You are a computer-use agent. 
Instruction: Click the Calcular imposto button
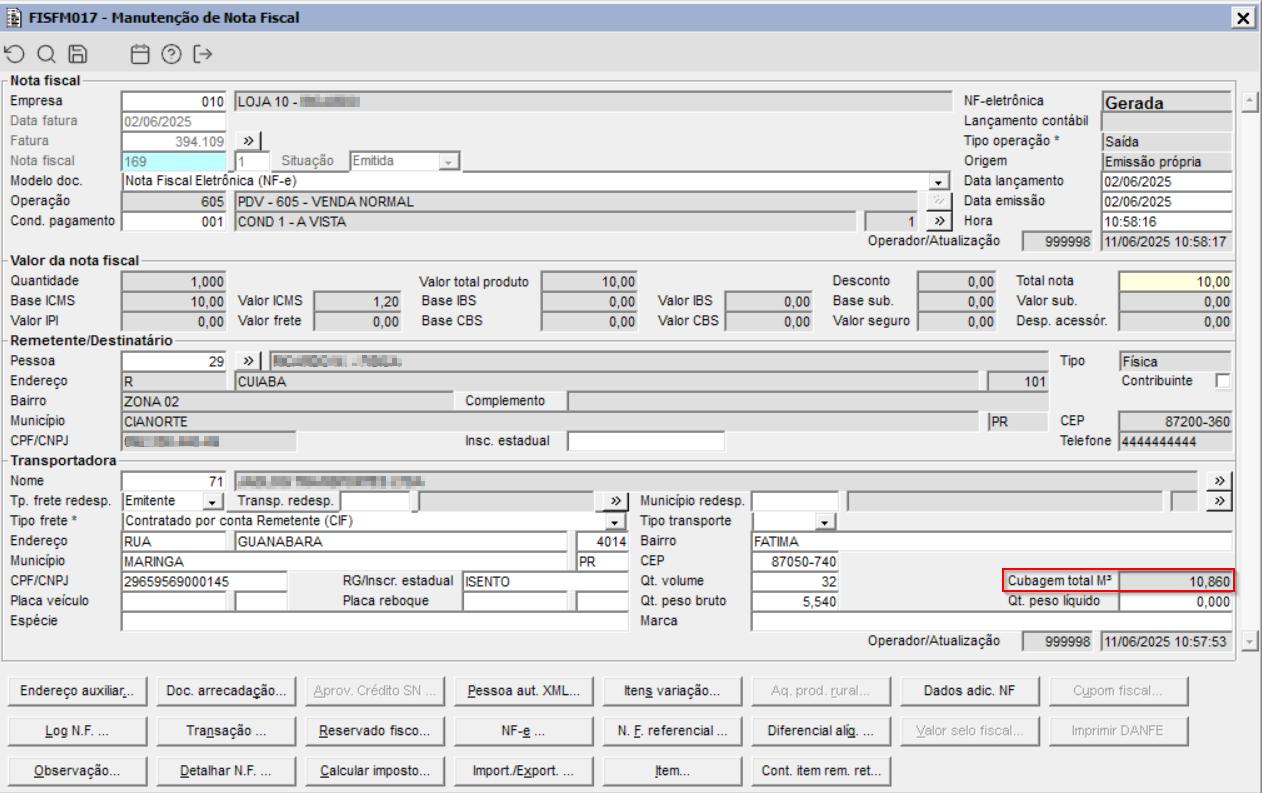pos(375,771)
